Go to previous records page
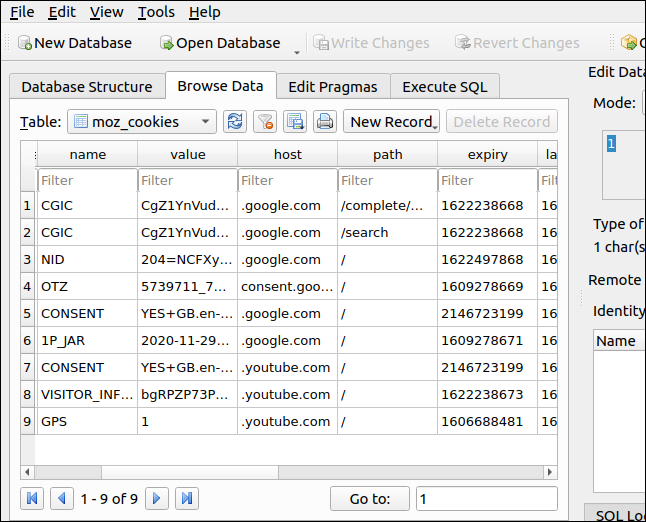 point(62,498)
